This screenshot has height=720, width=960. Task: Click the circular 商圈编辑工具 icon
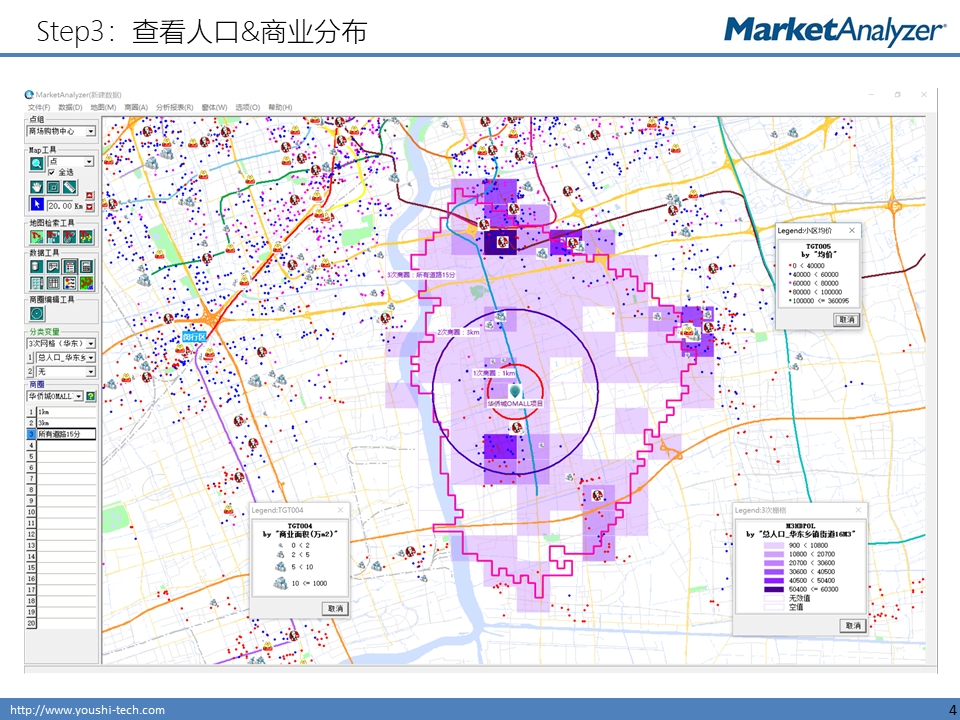pyautogui.click(x=37, y=313)
